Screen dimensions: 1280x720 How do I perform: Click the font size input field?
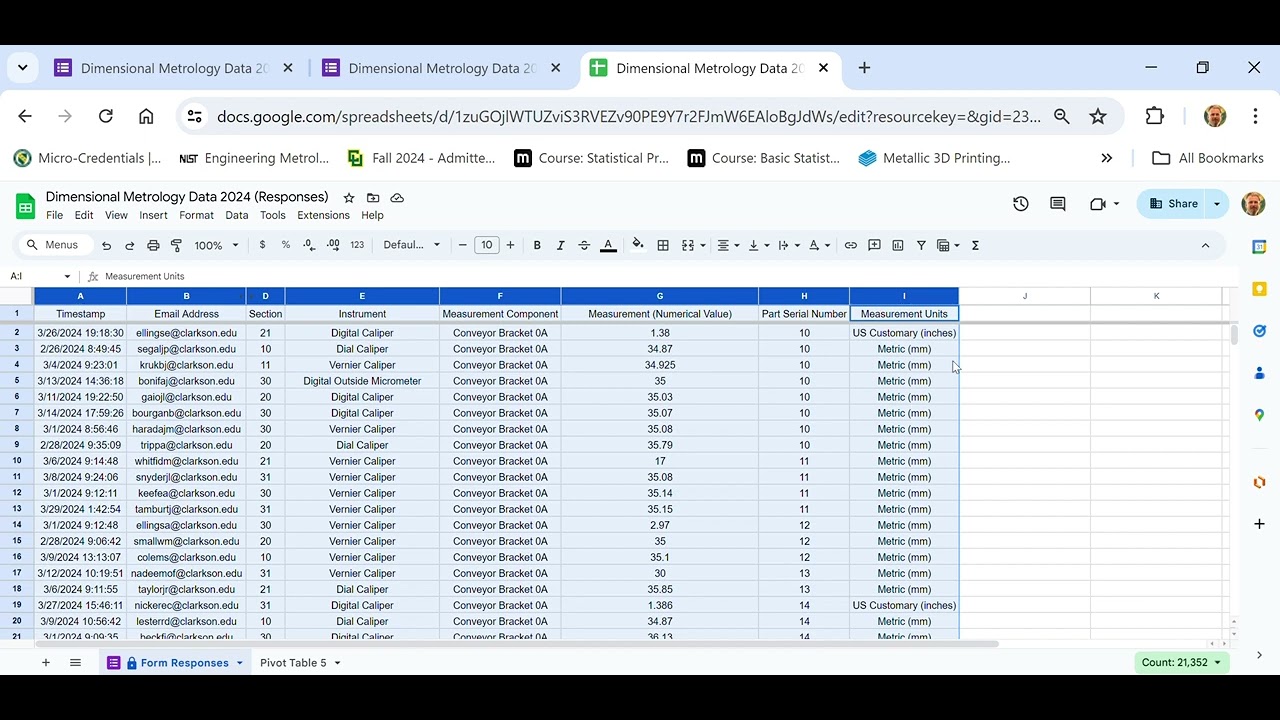point(486,245)
